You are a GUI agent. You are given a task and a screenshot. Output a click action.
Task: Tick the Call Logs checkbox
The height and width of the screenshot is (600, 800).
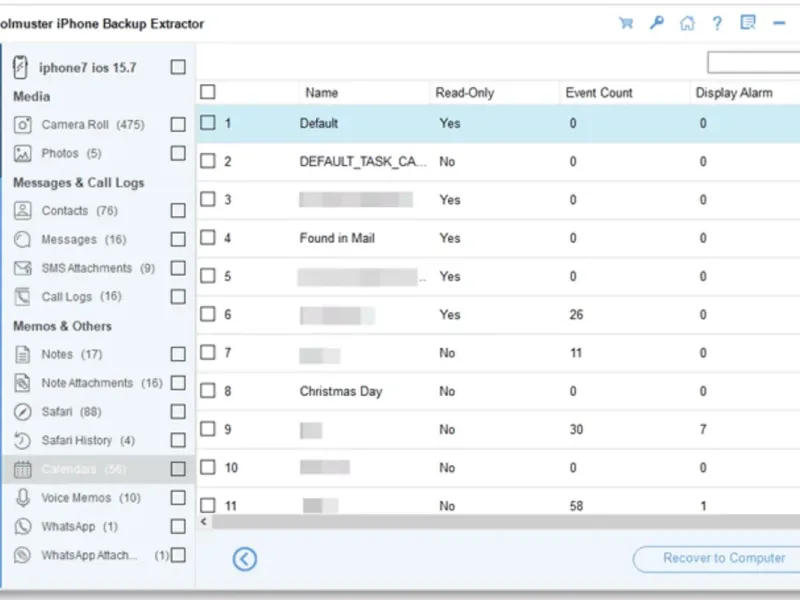pos(178,296)
